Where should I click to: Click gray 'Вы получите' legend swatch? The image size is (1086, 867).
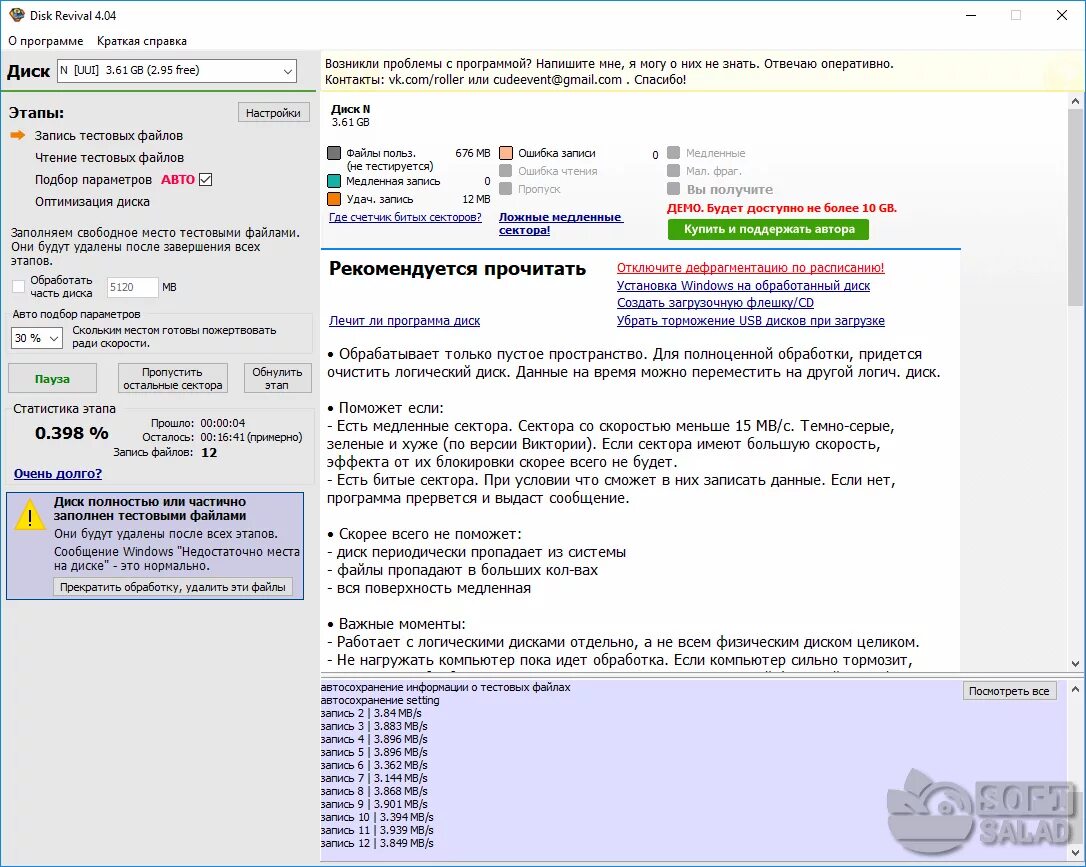point(673,188)
